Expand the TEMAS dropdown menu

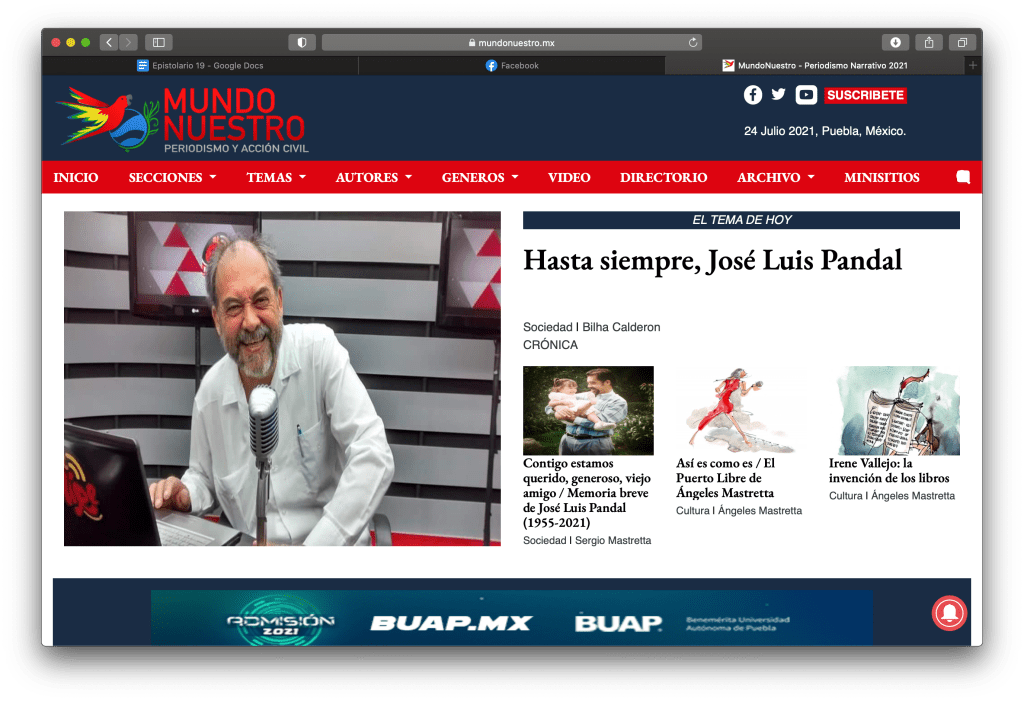coord(276,177)
